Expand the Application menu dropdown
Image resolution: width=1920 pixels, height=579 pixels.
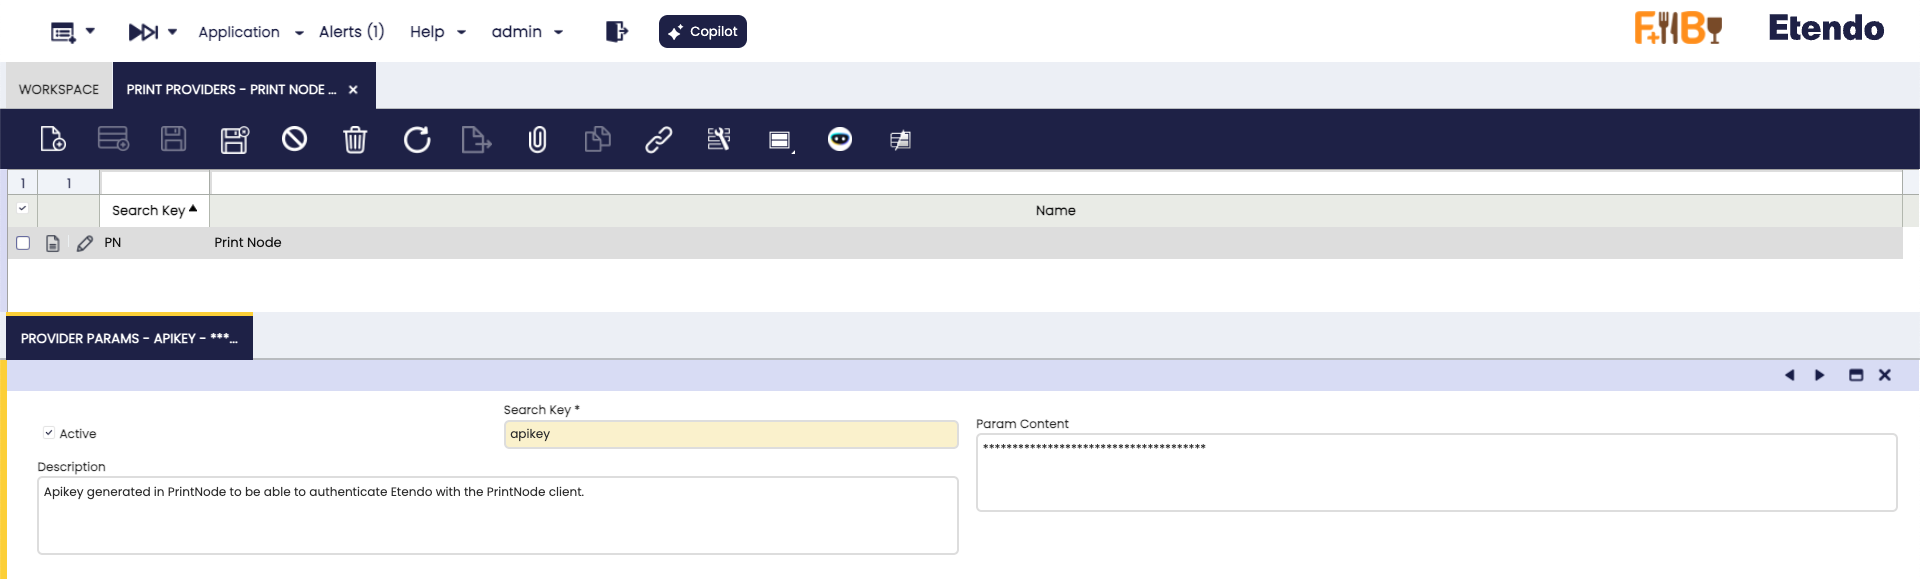click(x=250, y=32)
